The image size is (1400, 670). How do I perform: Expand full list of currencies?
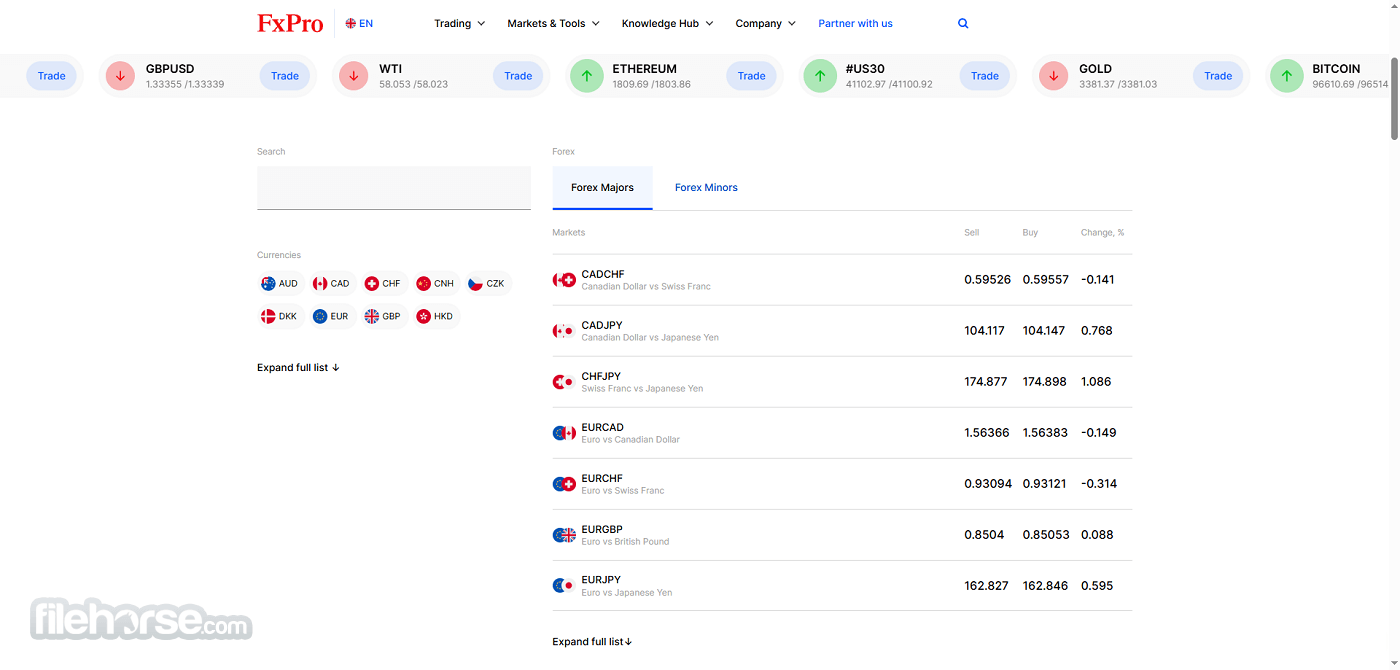click(298, 368)
